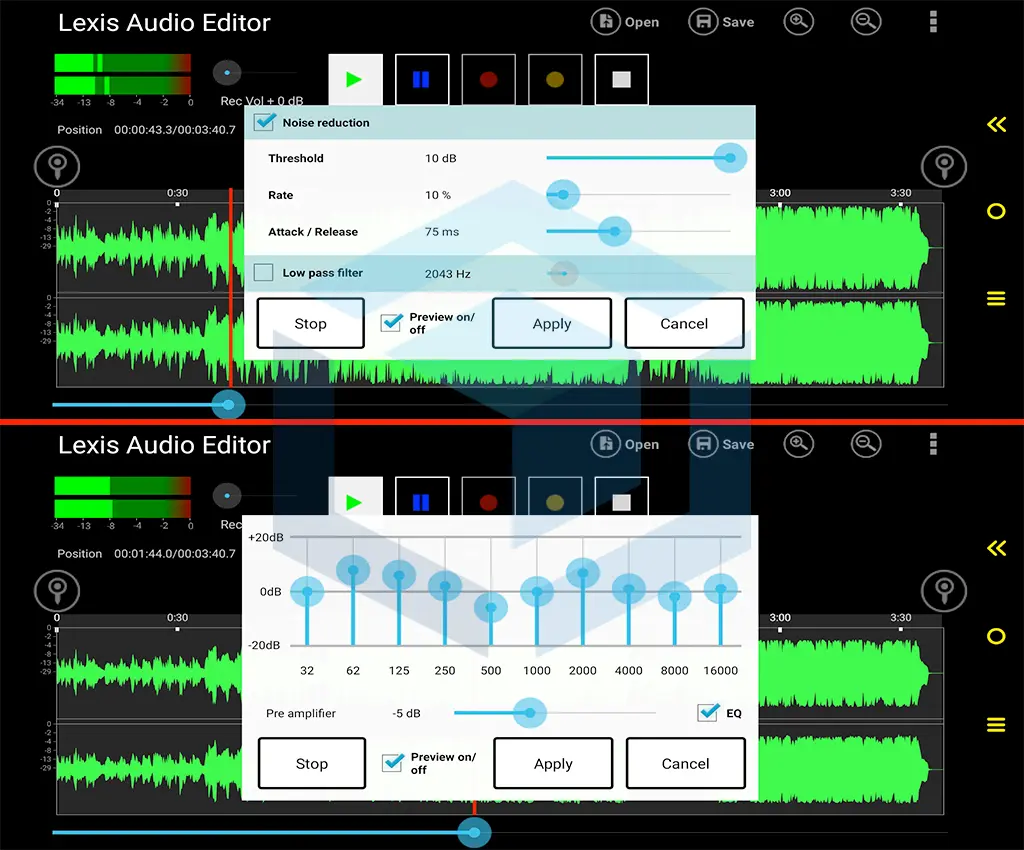The image size is (1024, 850).
Task: Tap yellow hamburger icon in top editor
Action: (x=996, y=298)
